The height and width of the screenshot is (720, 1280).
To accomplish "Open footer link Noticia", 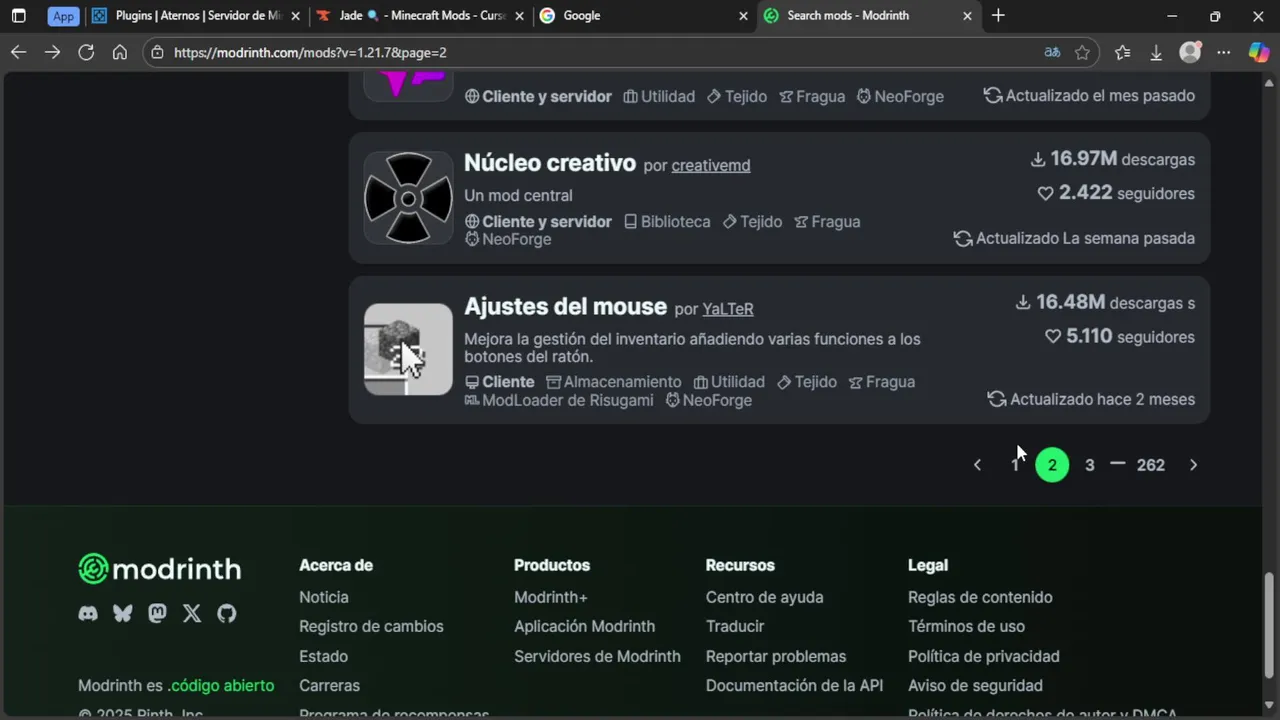I will [324, 597].
